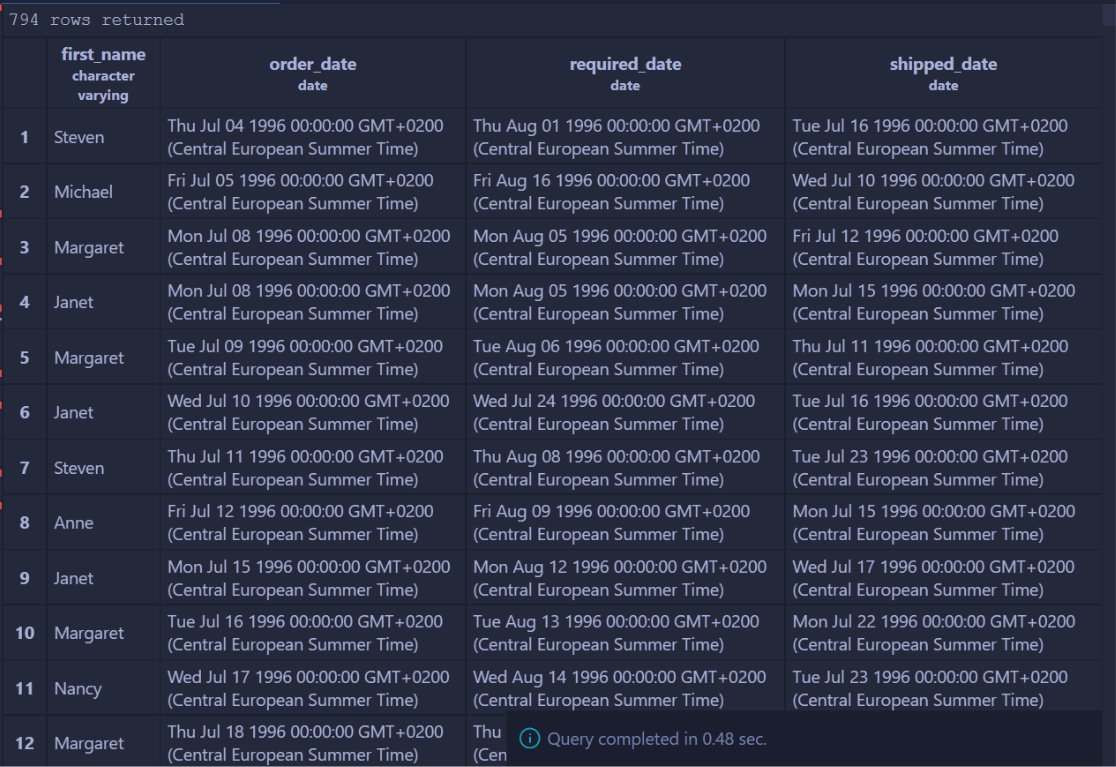This screenshot has width=1116, height=767.
Task: Select row number 11
Action: click(25, 688)
